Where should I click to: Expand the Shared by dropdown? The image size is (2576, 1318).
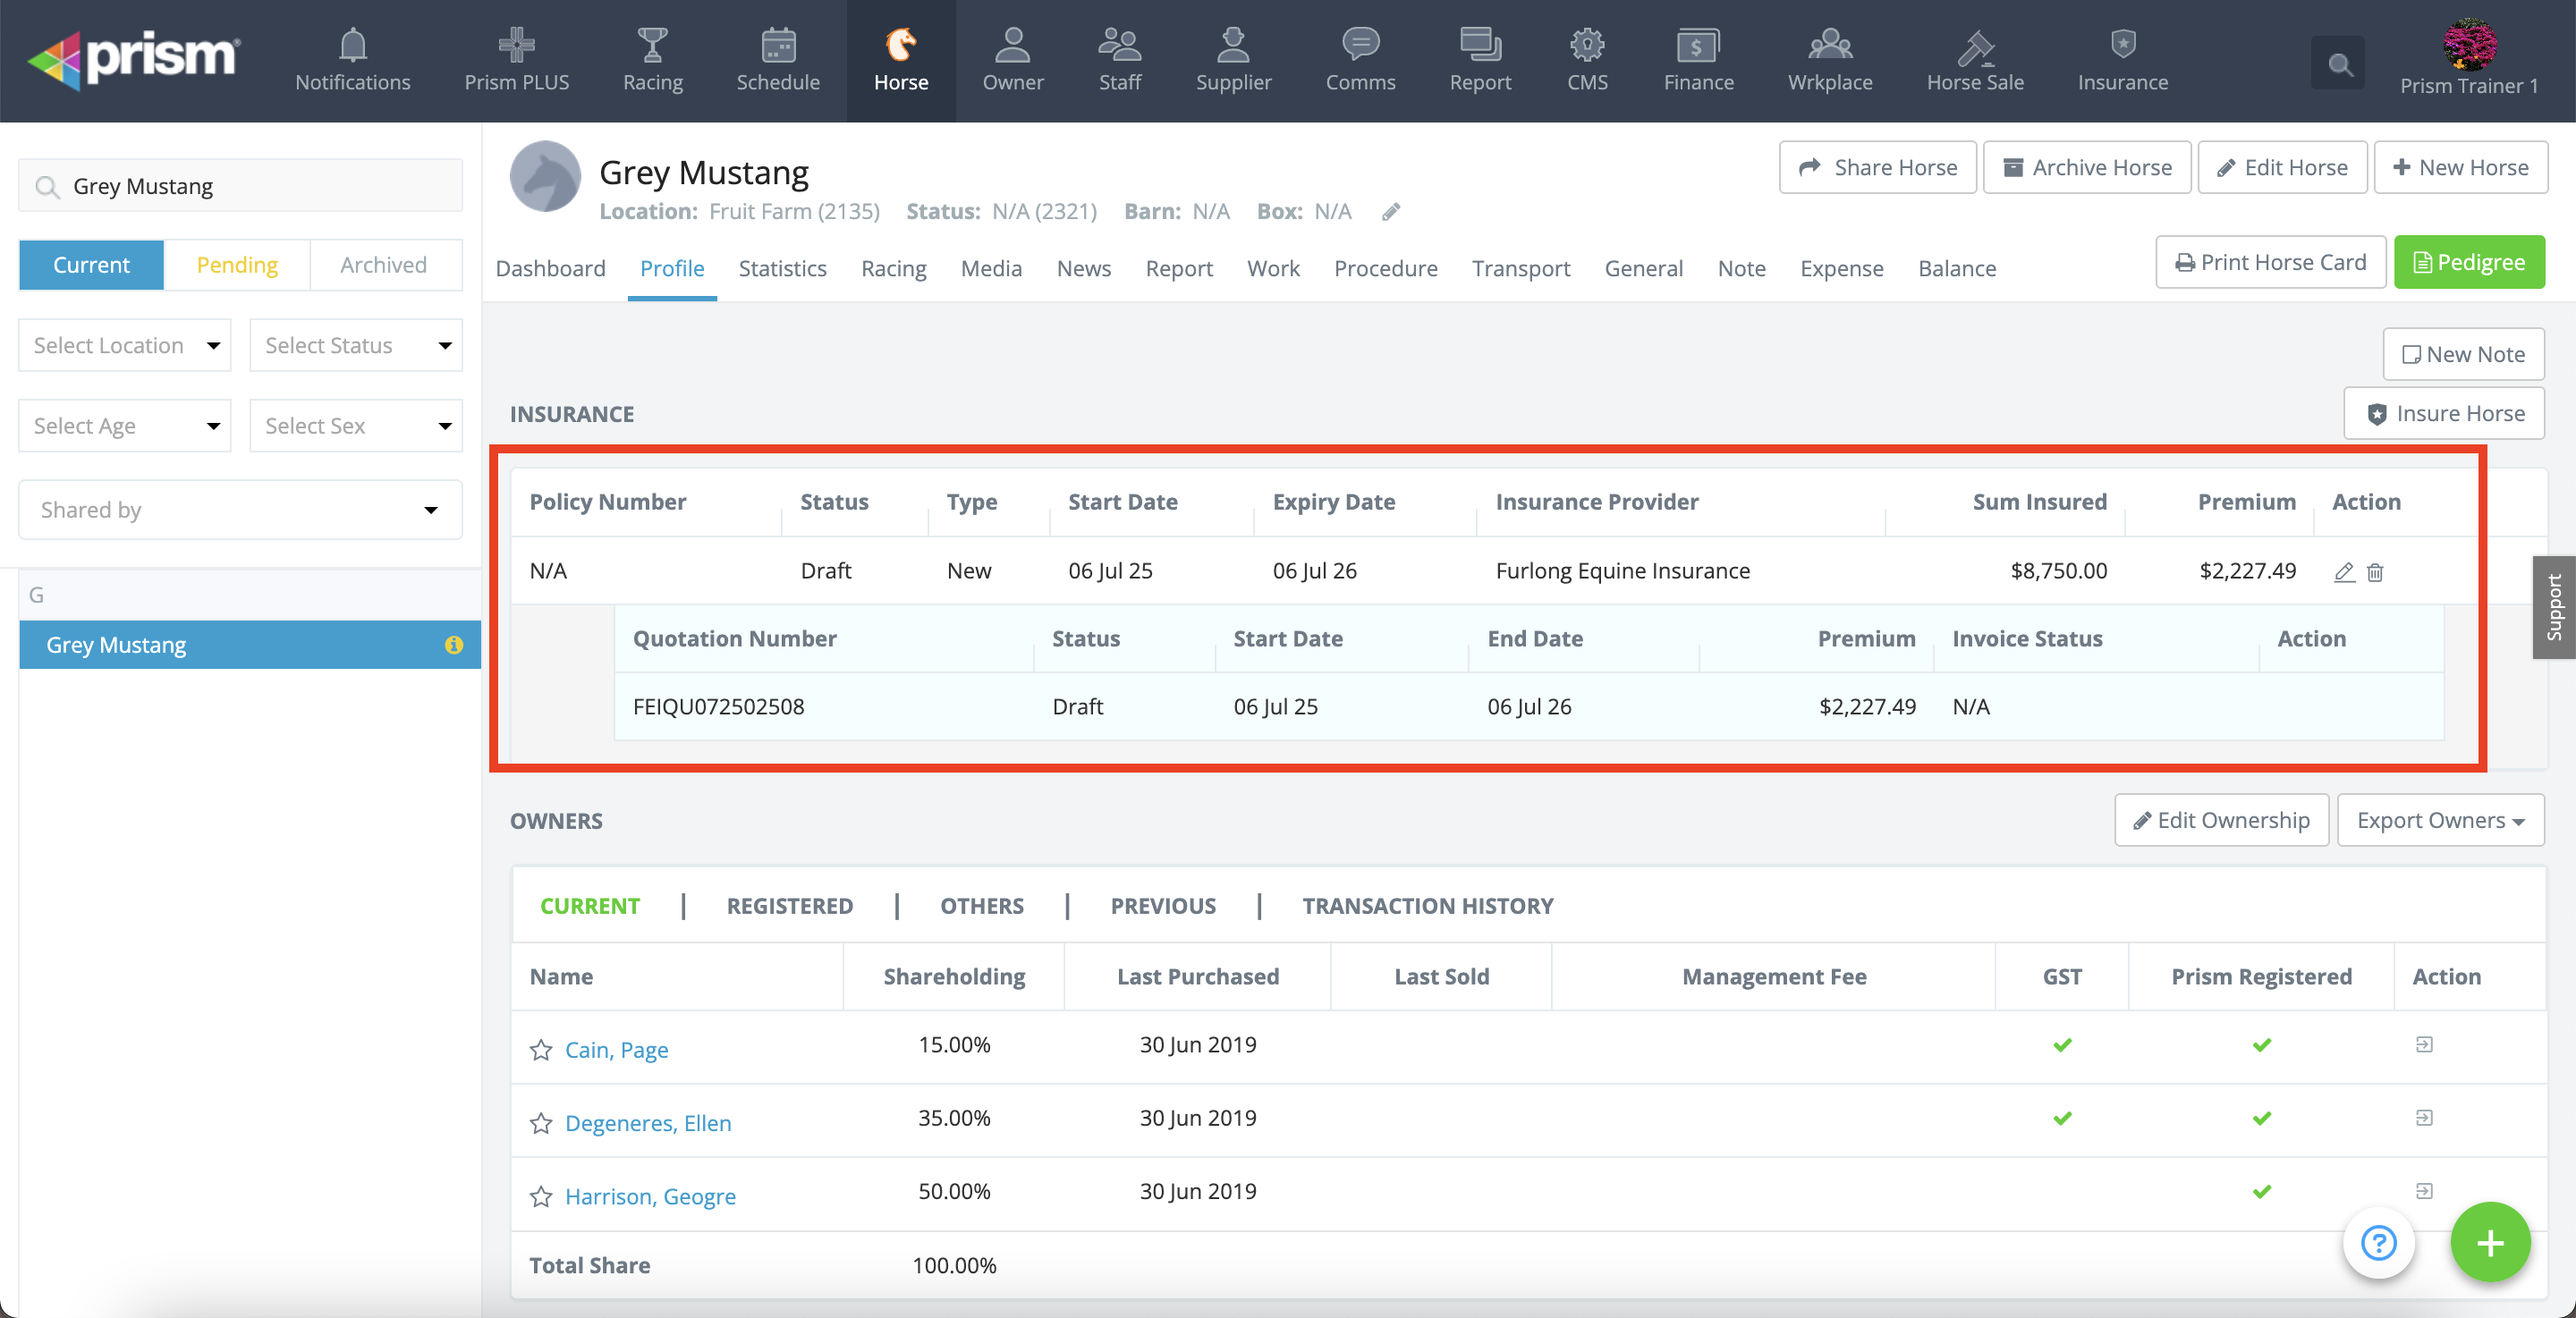click(x=240, y=510)
